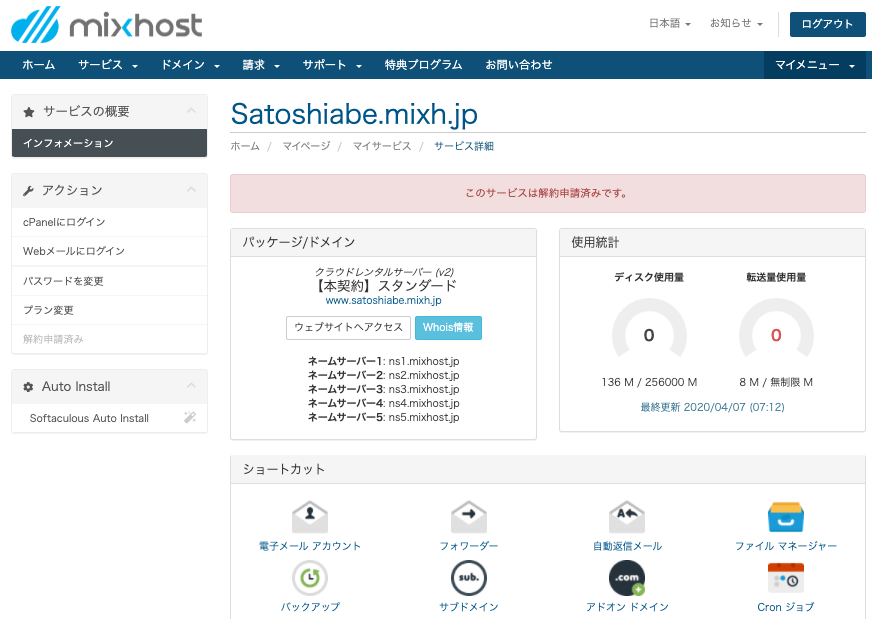Collapse the アクション panel chevron
Image resolution: width=872 pixels, height=619 pixels.
191,189
